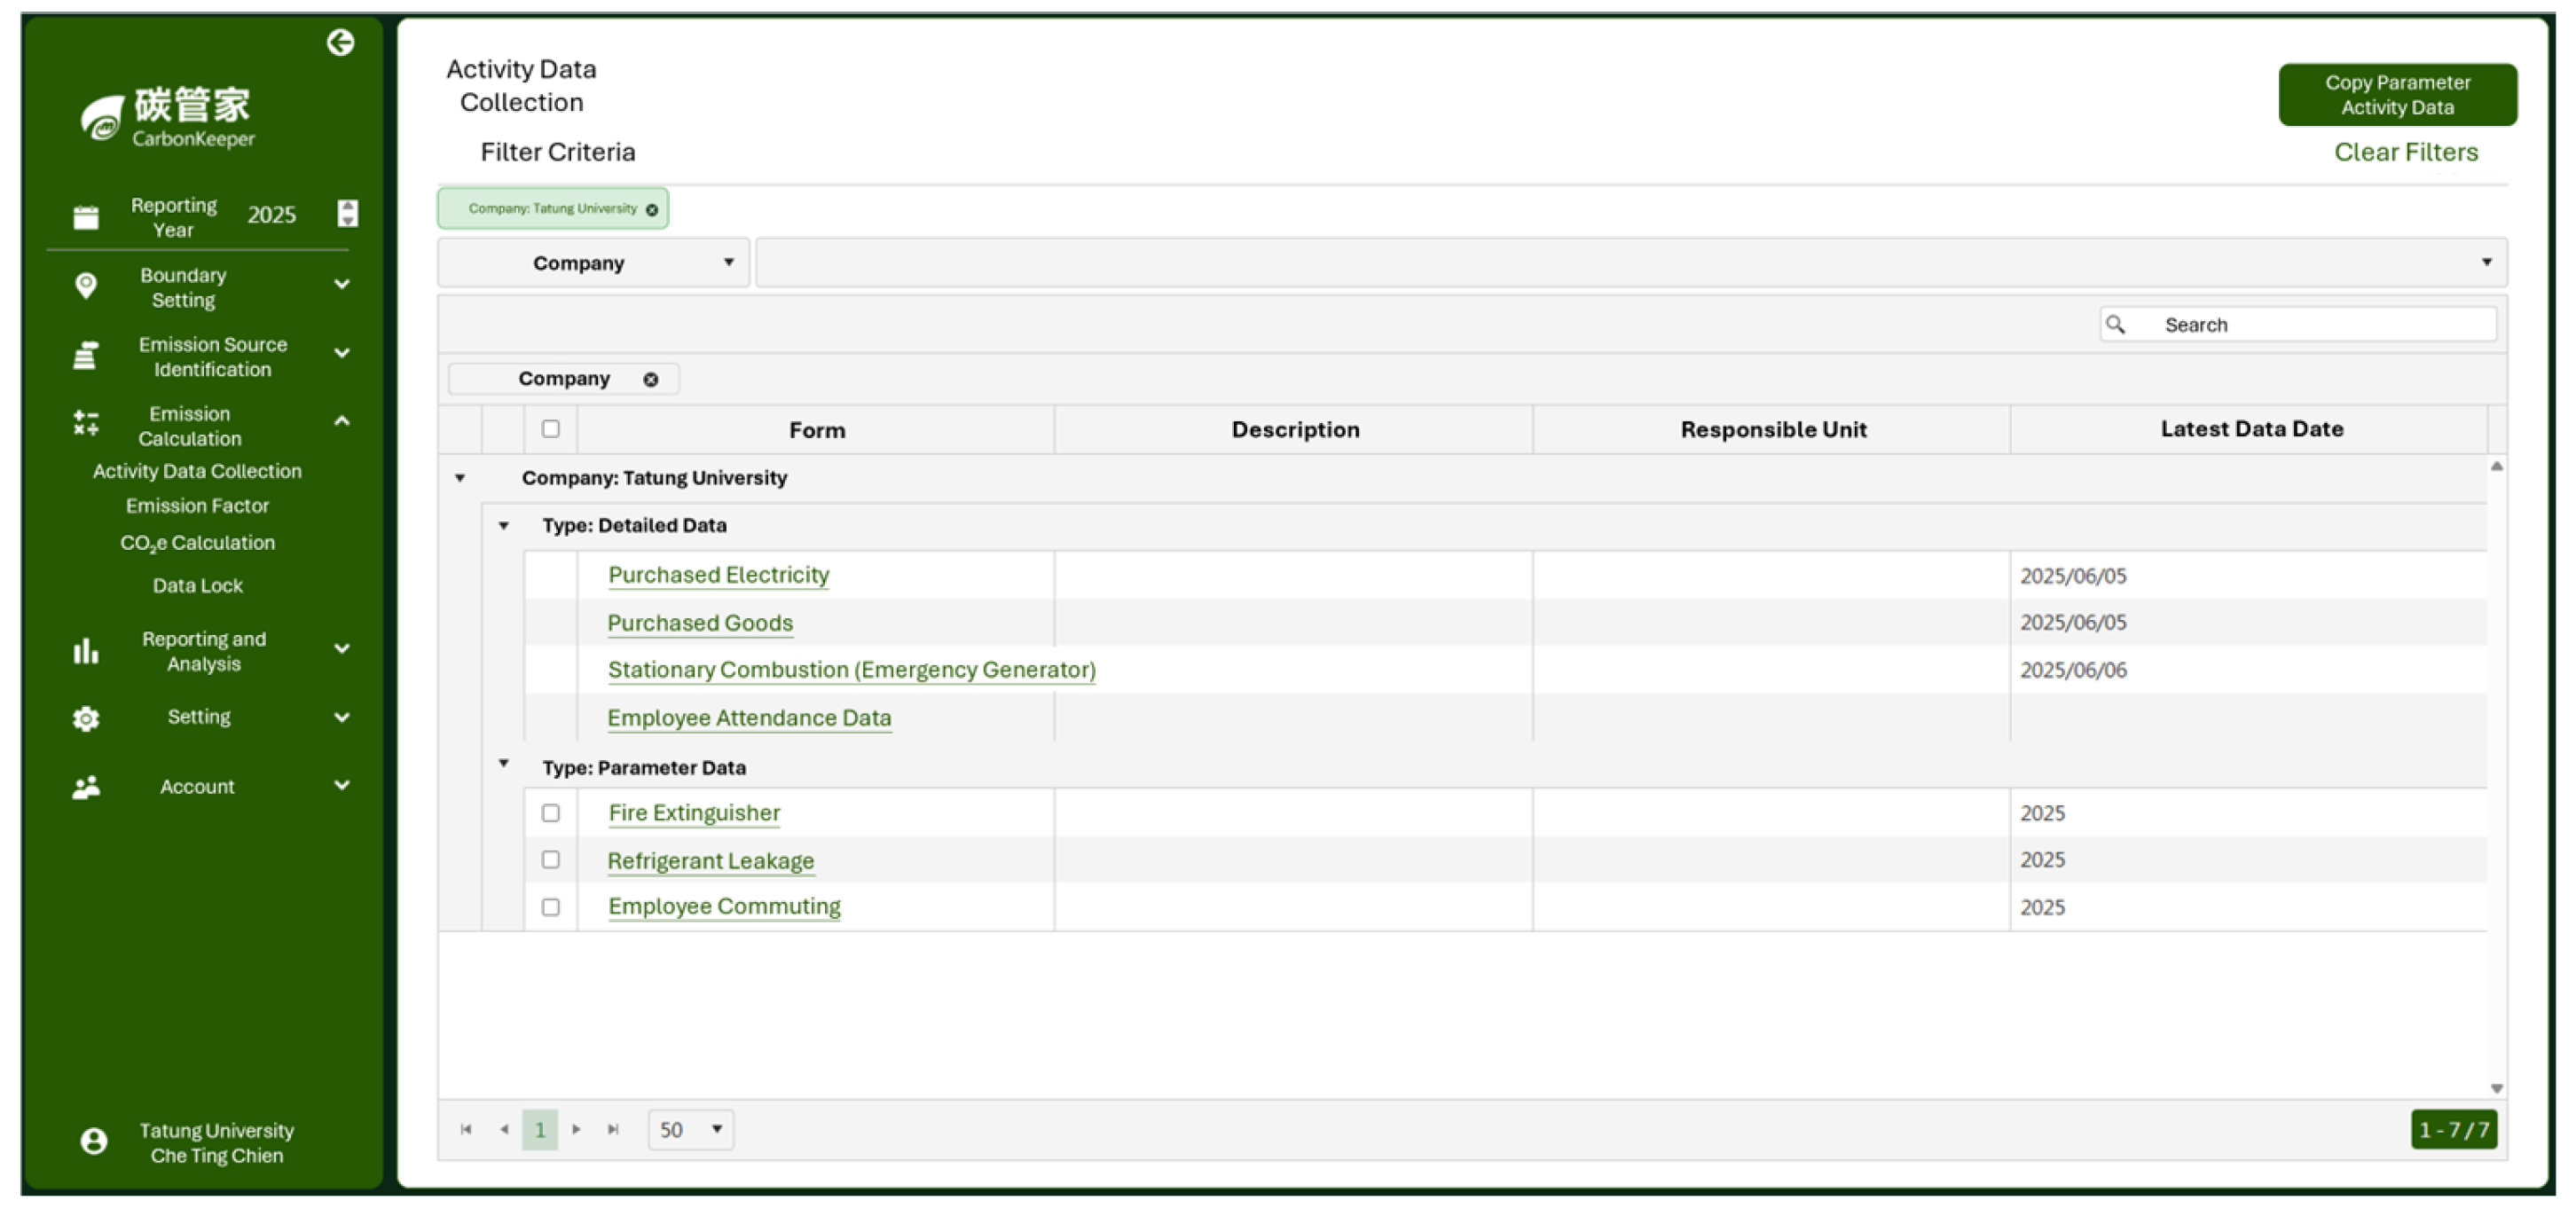Check the Refrigerant Leakage row checkbox
Viewport: 2576px width, 1216px height.
(550, 860)
